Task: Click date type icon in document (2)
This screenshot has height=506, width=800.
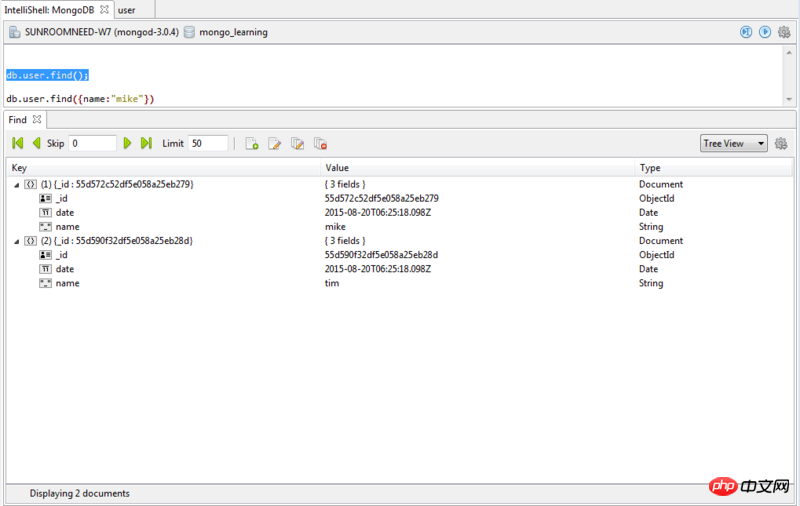Action: point(45,269)
